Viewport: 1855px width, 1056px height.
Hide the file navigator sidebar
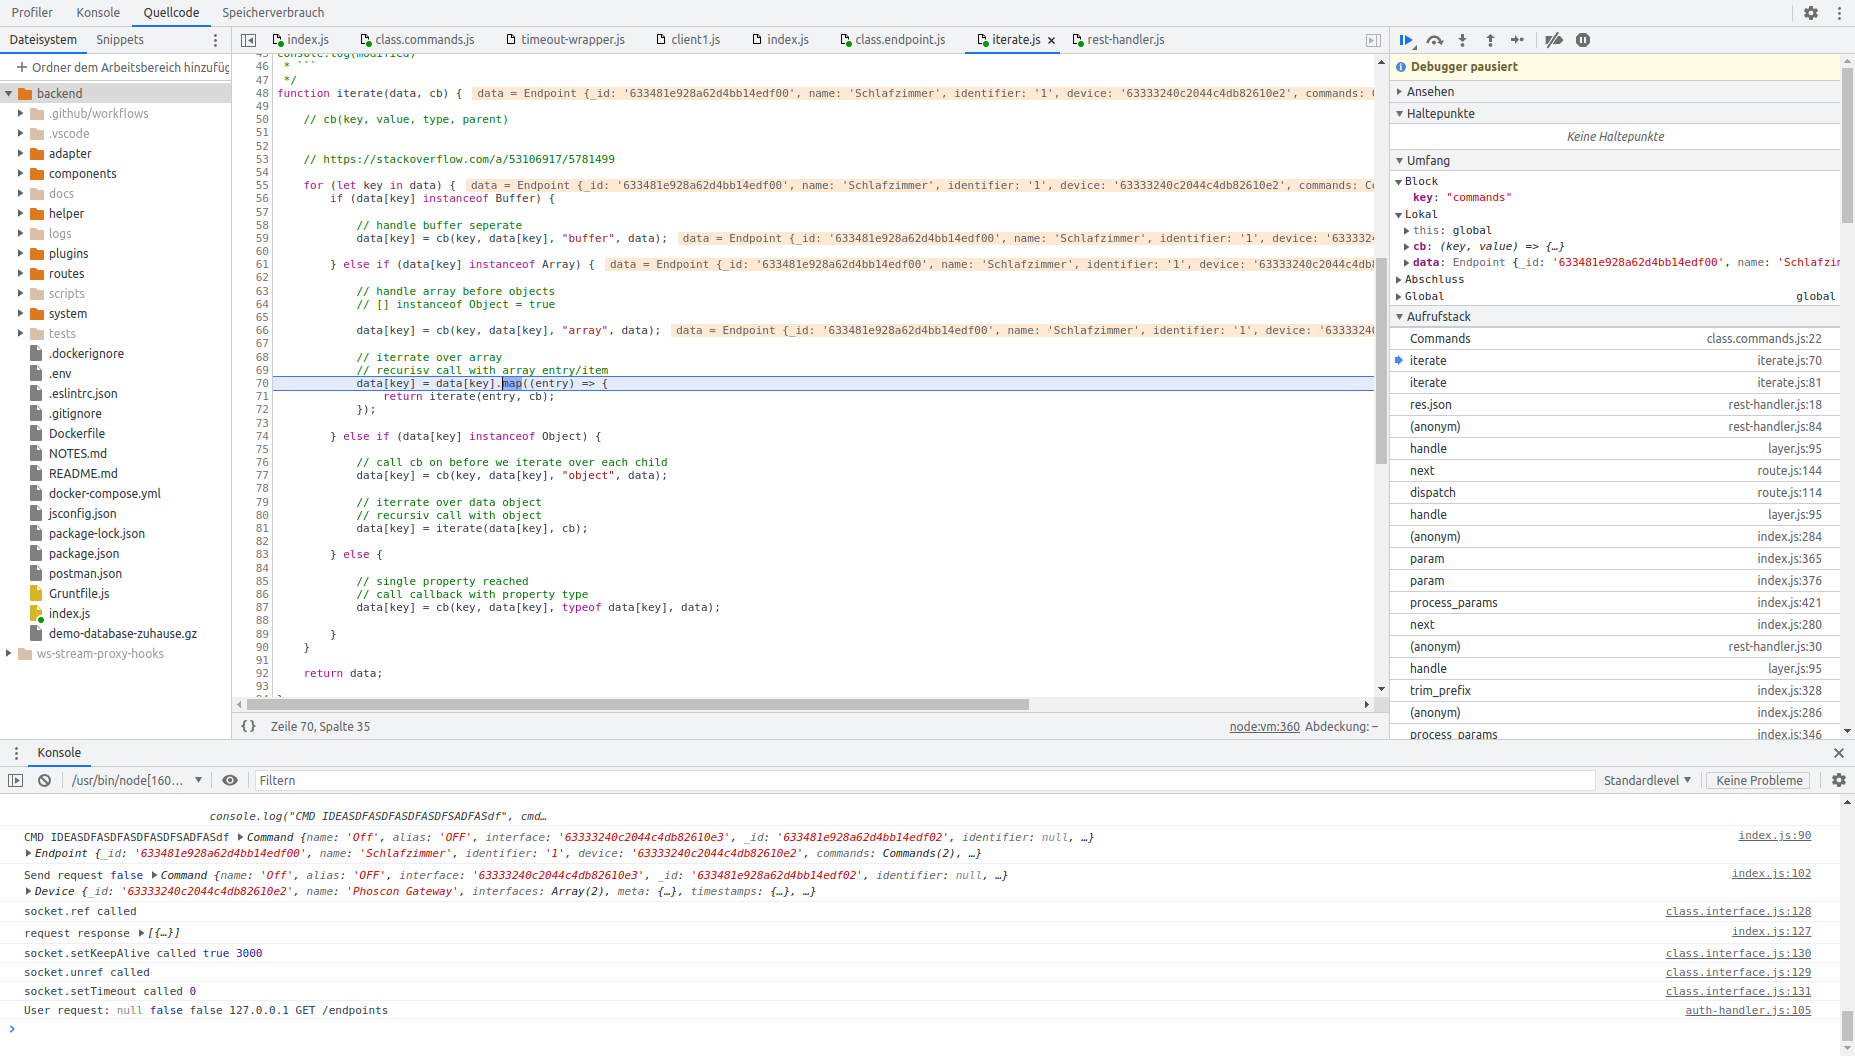[x=249, y=40]
